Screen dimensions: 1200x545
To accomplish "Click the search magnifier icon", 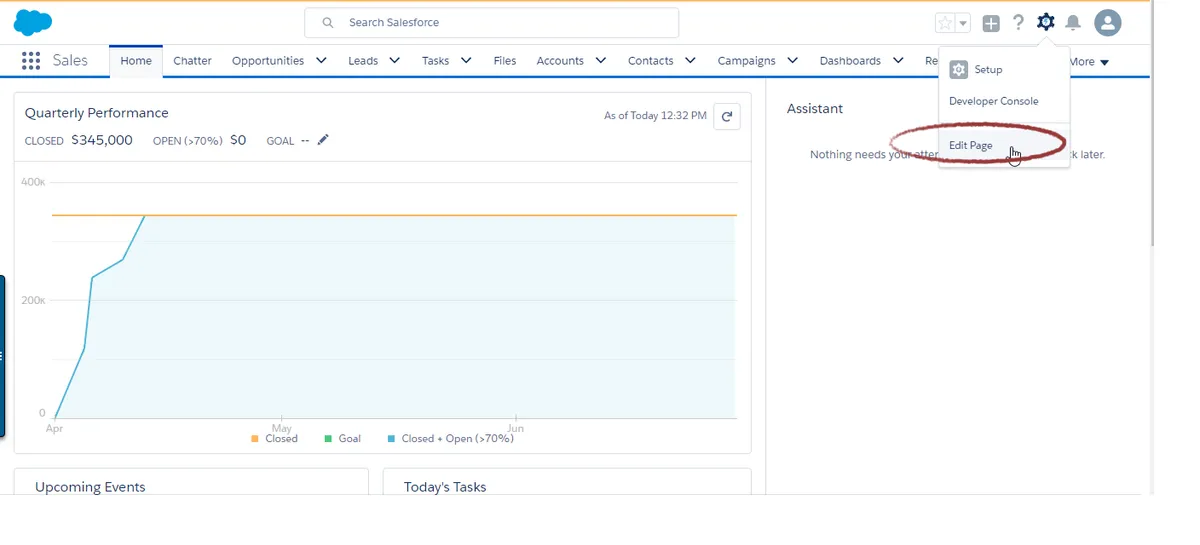I will (328, 23).
